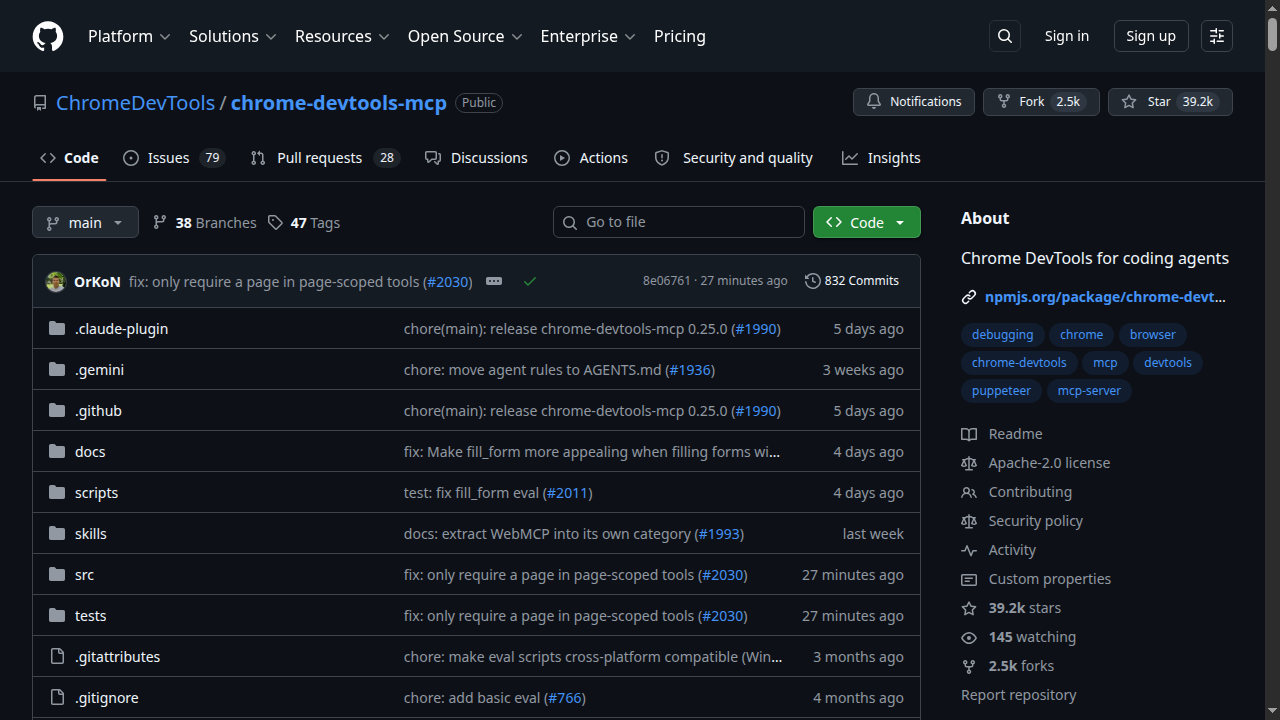The height and width of the screenshot is (720, 1280).
Task: Click the note icon next to Custom properties
Action: point(969,579)
